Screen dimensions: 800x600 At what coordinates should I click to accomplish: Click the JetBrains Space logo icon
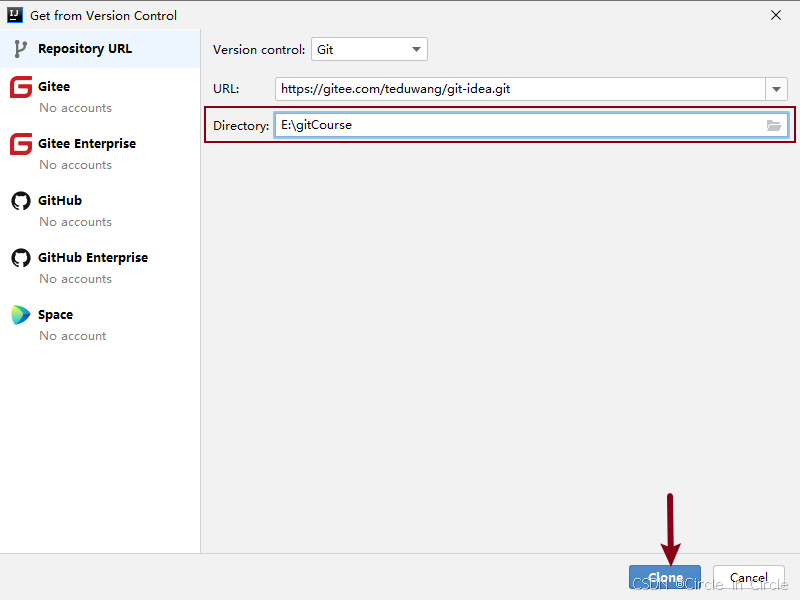tap(20, 315)
